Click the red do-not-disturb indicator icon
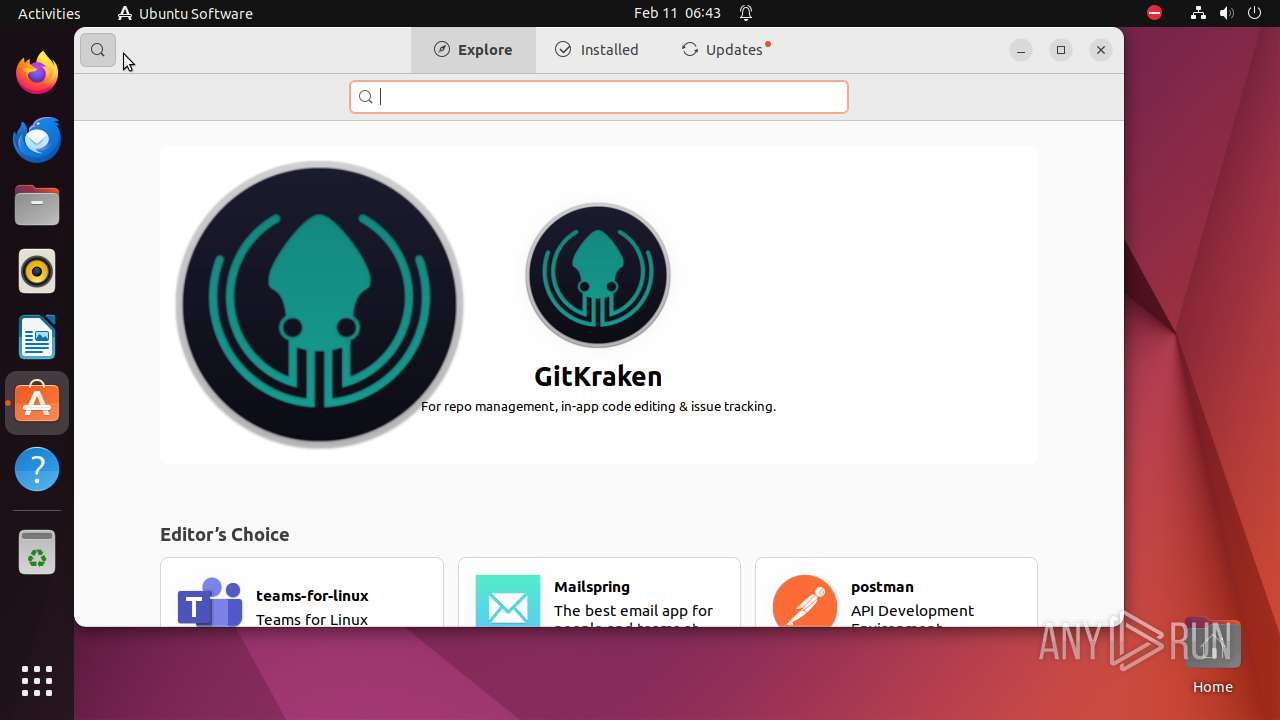Image resolution: width=1280 pixels, height=720 pixels. point(1154,13)
